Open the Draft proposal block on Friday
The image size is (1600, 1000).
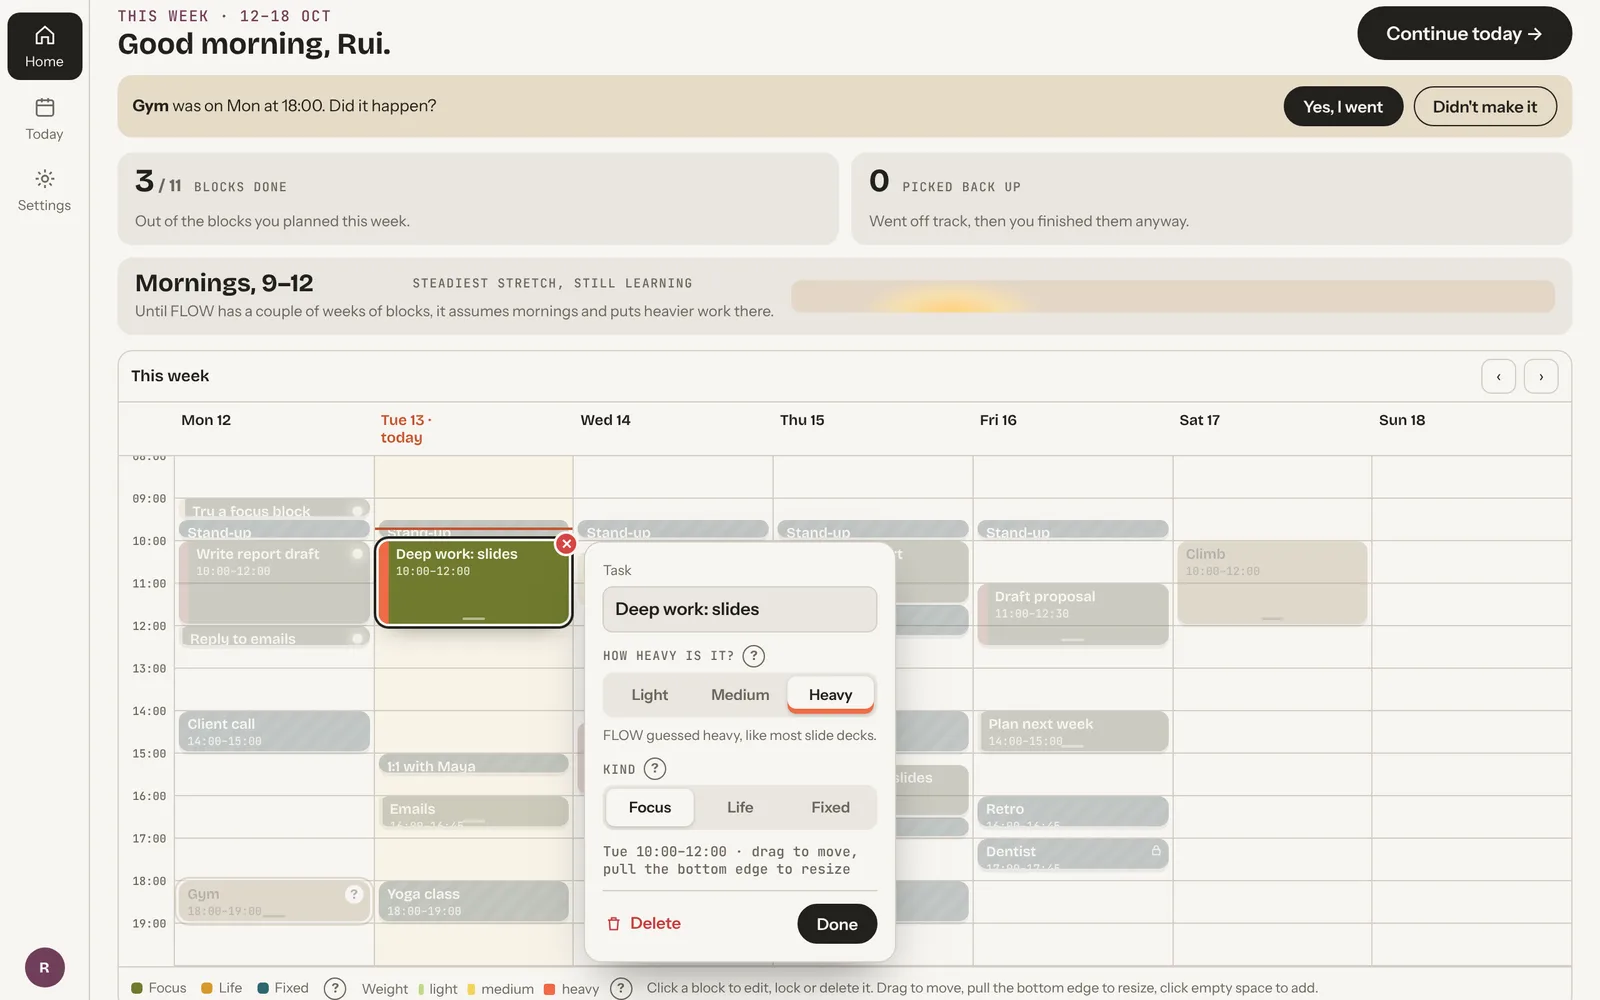[1072, 614]
